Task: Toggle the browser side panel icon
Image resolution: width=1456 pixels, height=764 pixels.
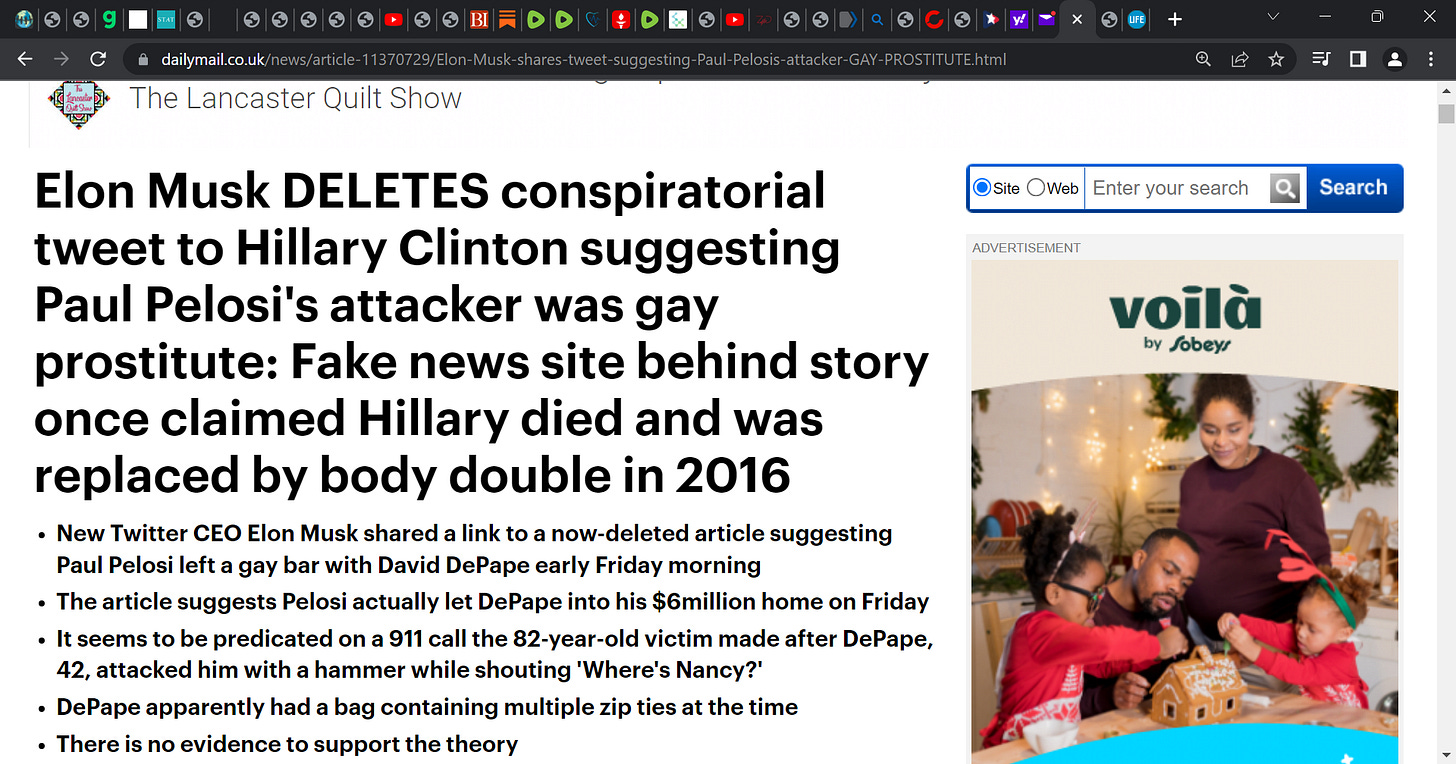Action: 1357,59
